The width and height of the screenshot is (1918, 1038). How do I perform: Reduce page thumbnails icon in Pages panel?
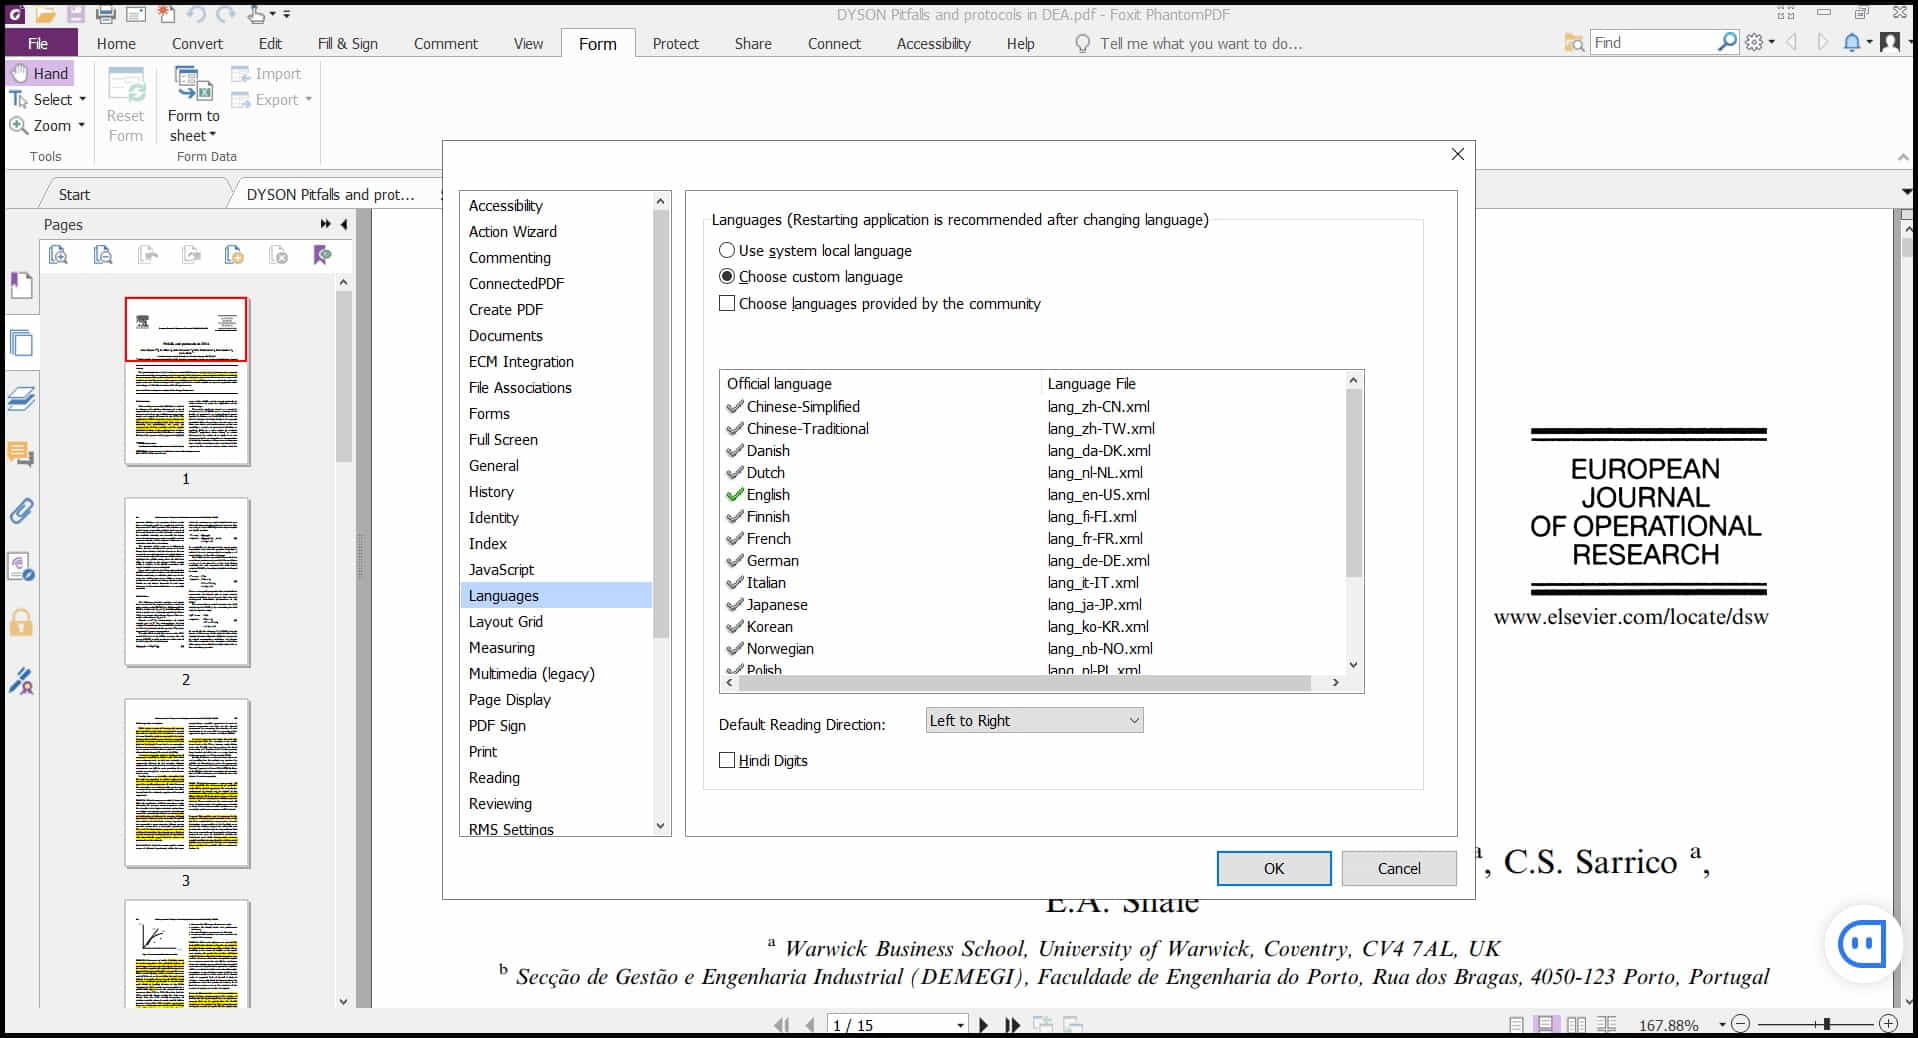(102, 255)
